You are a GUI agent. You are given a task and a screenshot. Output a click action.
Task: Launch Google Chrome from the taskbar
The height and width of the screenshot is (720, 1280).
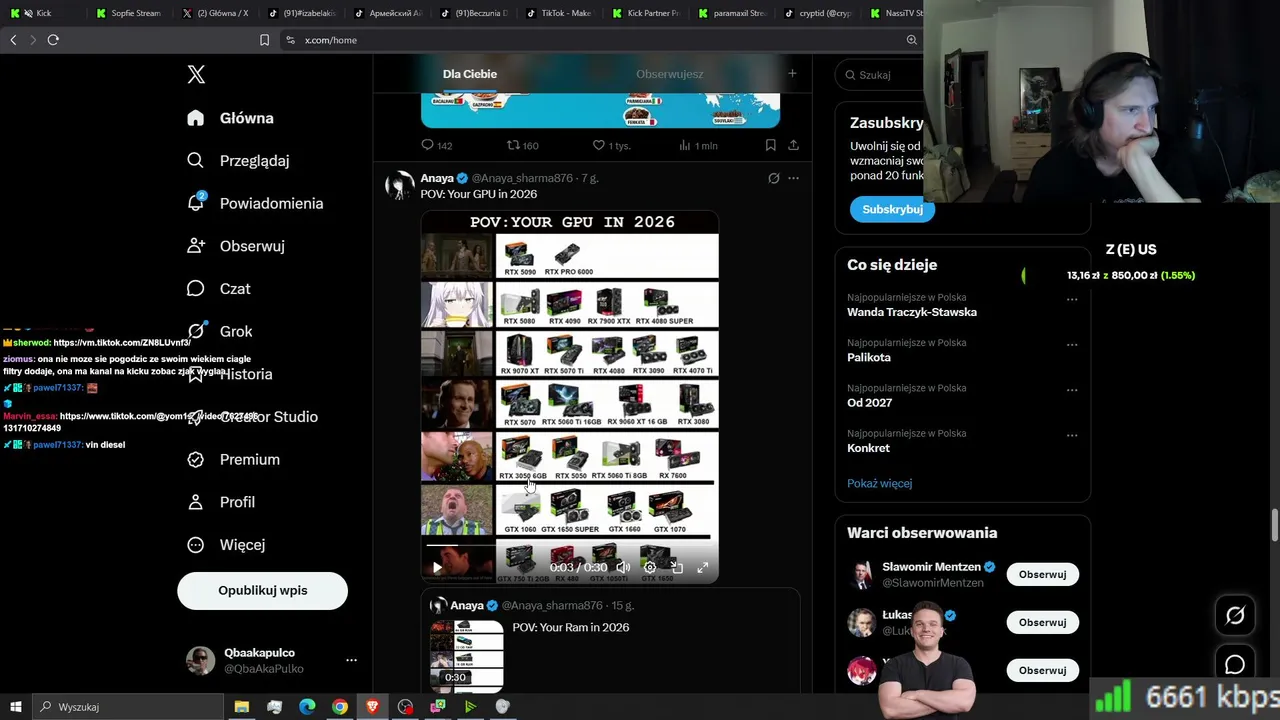click(x=340, y=707)
